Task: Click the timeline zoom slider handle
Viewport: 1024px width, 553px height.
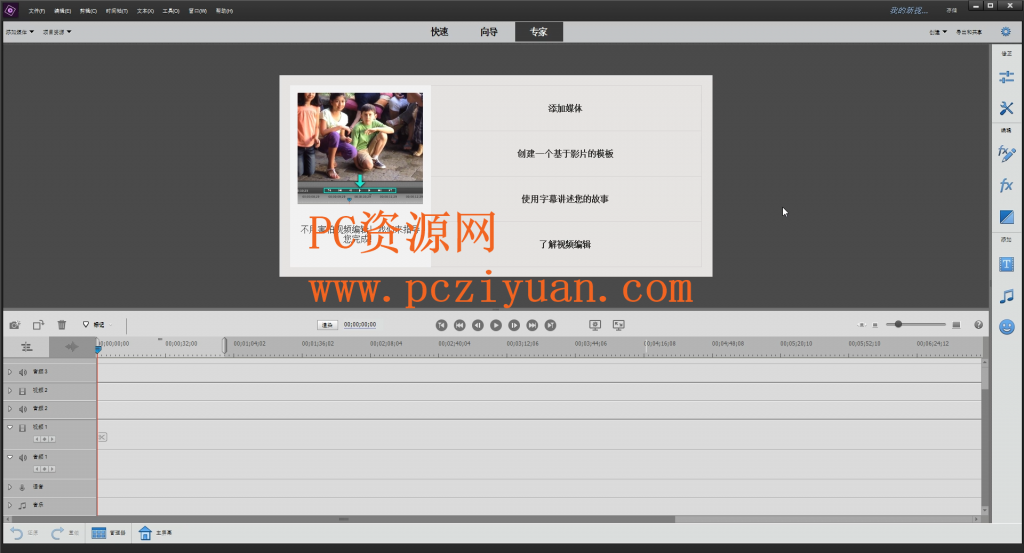Action: (899, 324)
